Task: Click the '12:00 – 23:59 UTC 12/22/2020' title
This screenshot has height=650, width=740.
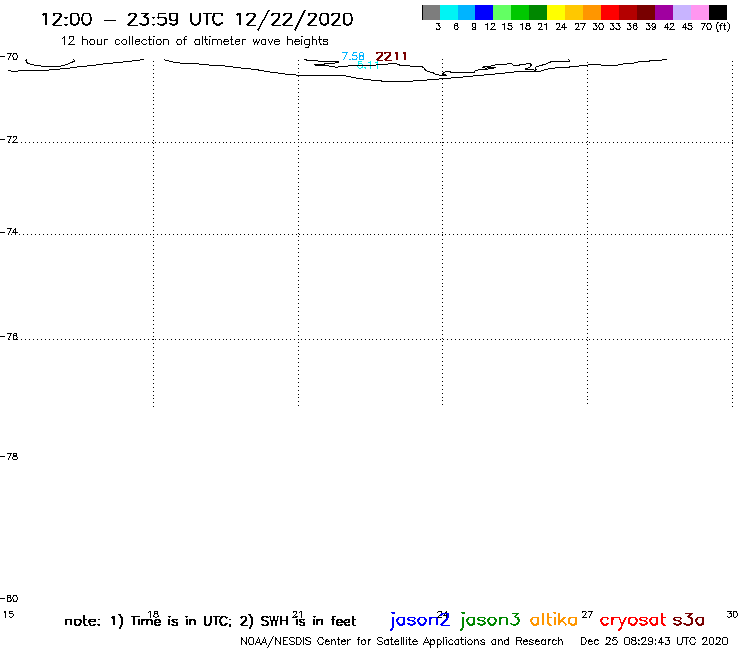Action: pyautogui.click(x=197, y=19)
